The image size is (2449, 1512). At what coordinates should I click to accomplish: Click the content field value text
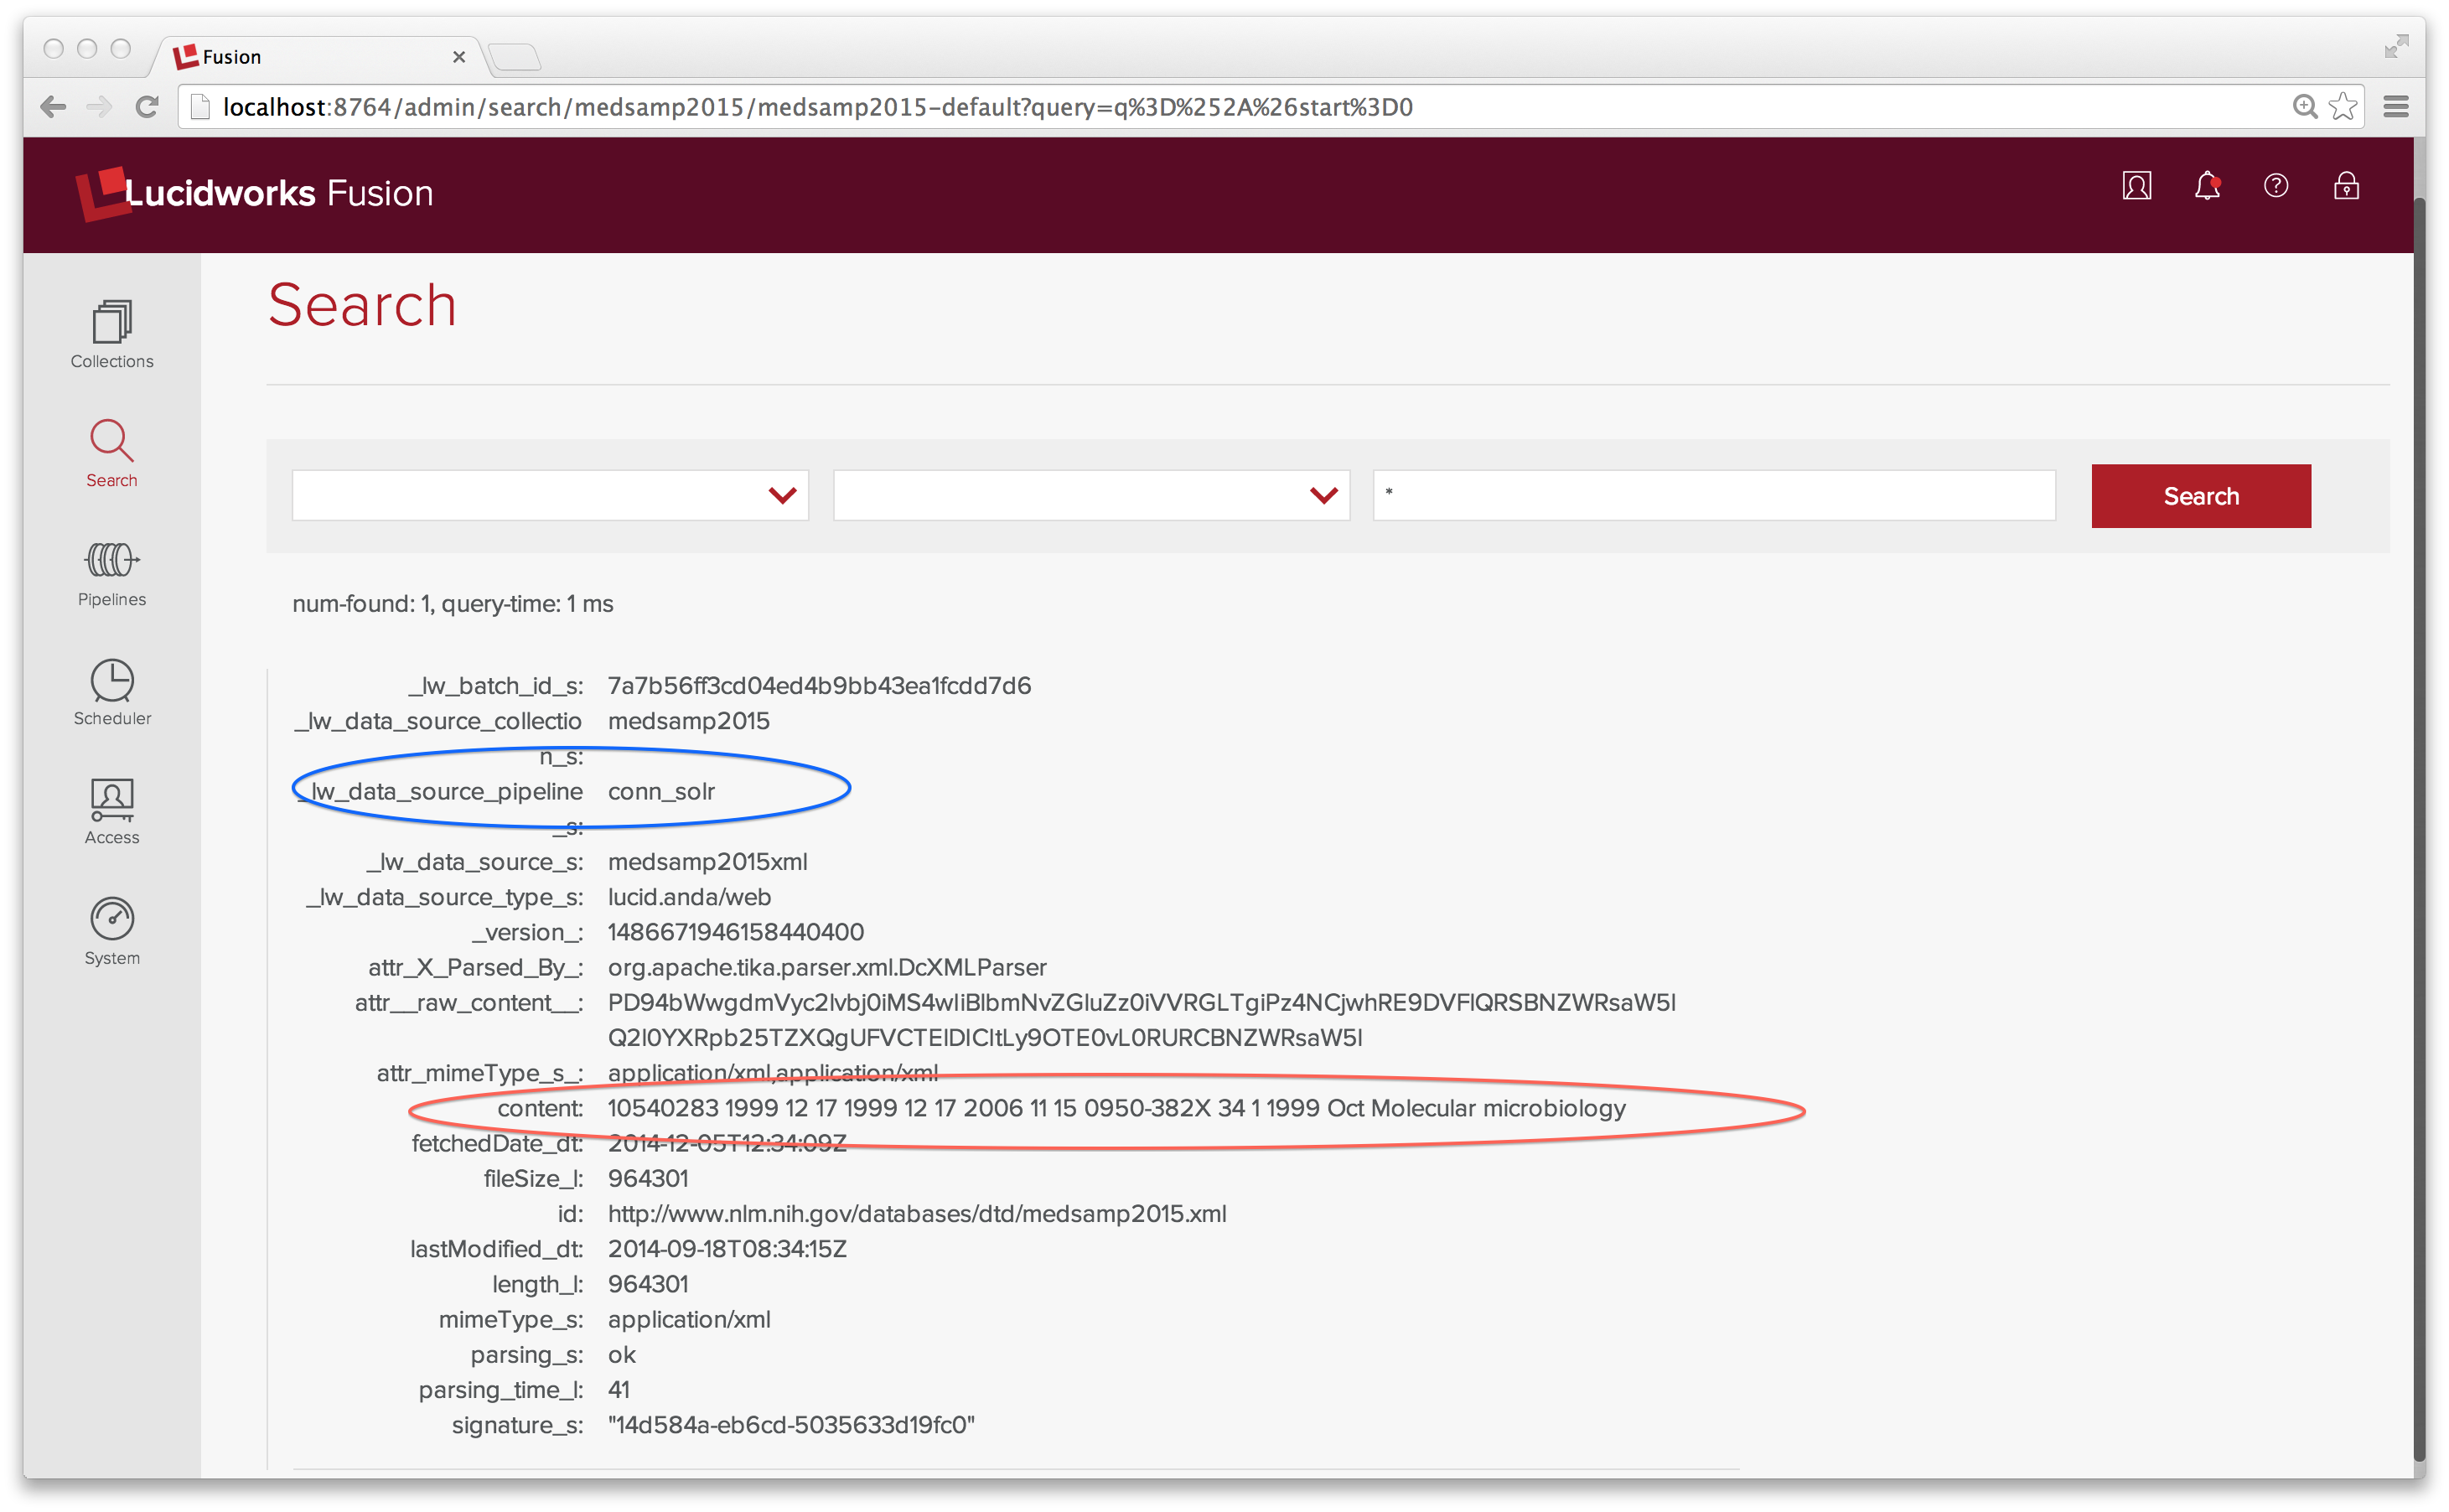(x=1116, y=1108)
